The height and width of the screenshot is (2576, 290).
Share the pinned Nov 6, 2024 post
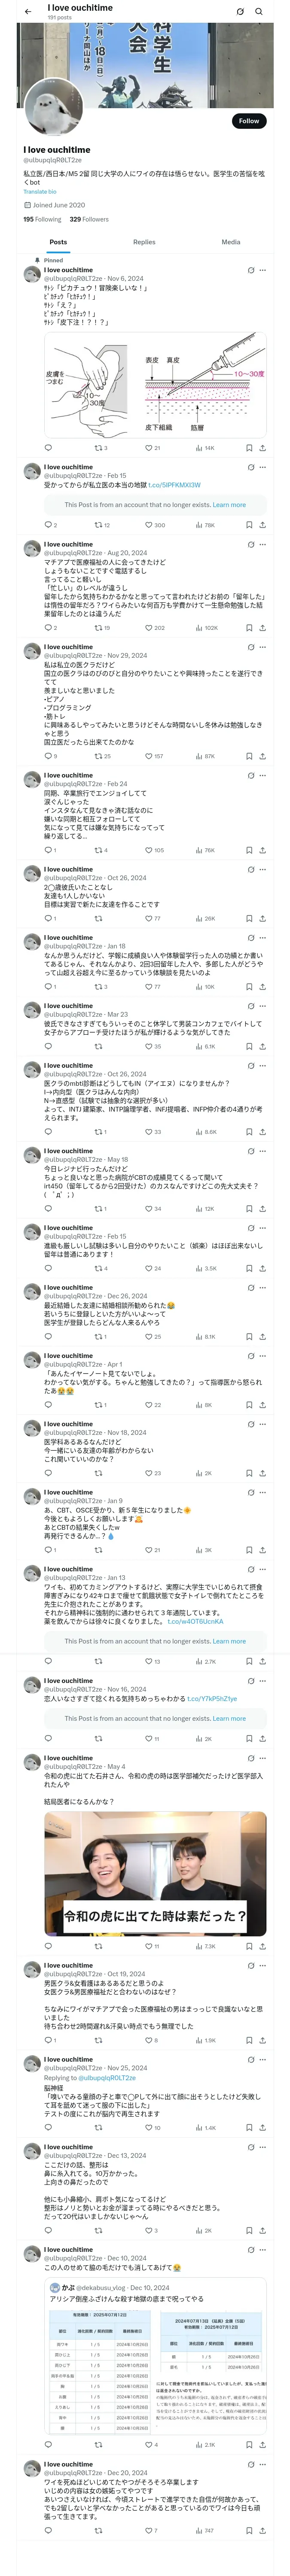[x=262, y=448]
